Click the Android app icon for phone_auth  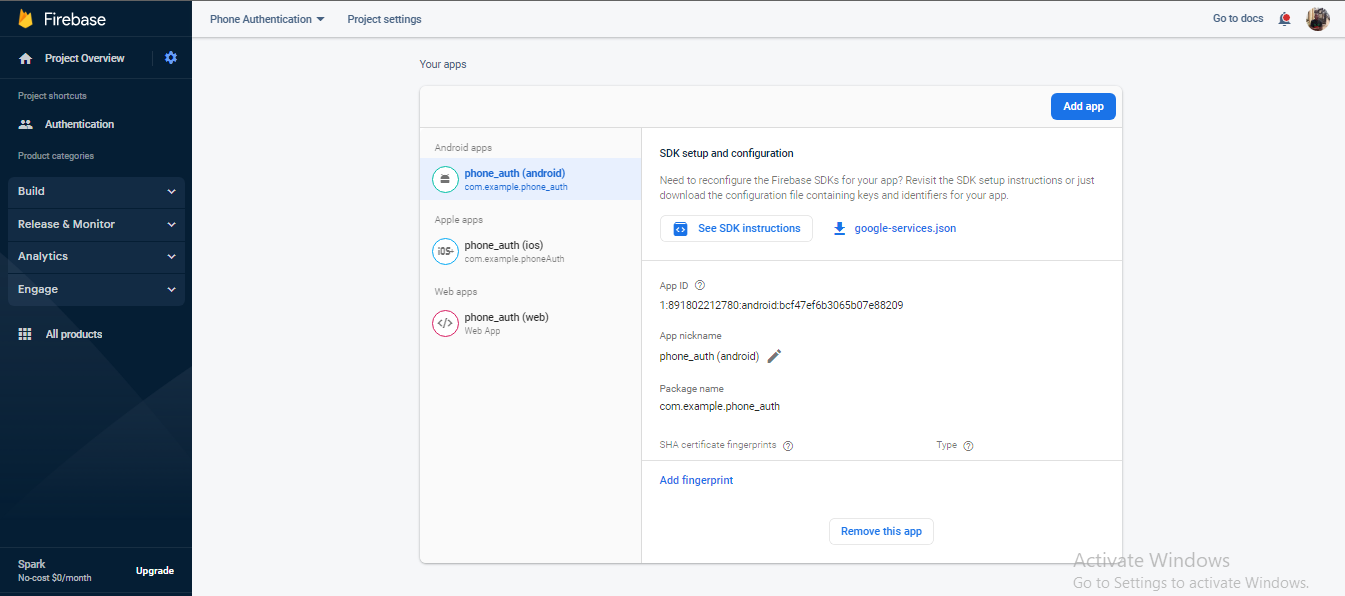pyautogui.click(x=445, y=179)
